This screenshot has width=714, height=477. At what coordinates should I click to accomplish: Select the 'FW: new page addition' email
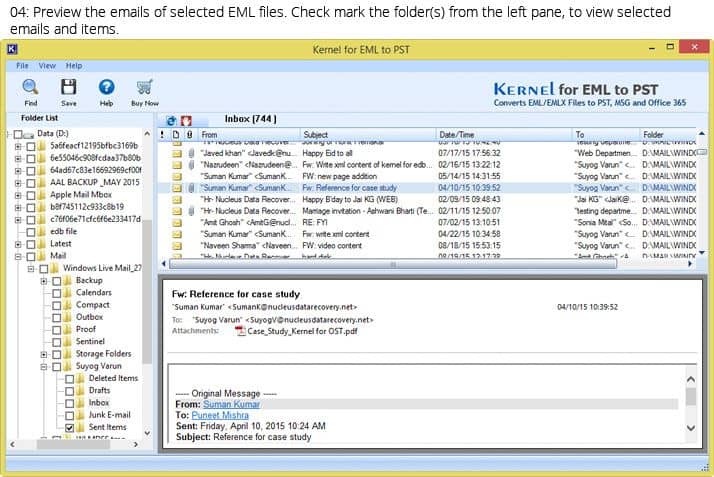pyautogui.click(x=427, y=176)
